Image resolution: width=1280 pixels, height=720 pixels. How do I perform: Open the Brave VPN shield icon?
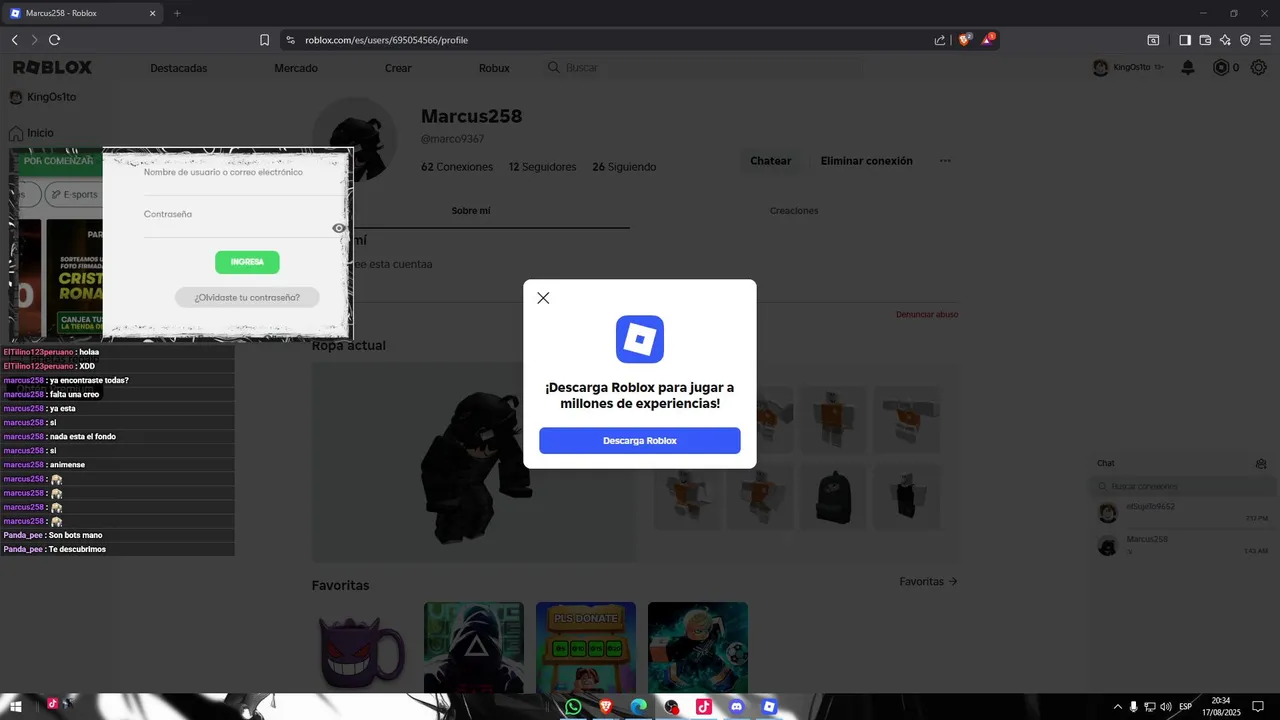pos(1245,40)
